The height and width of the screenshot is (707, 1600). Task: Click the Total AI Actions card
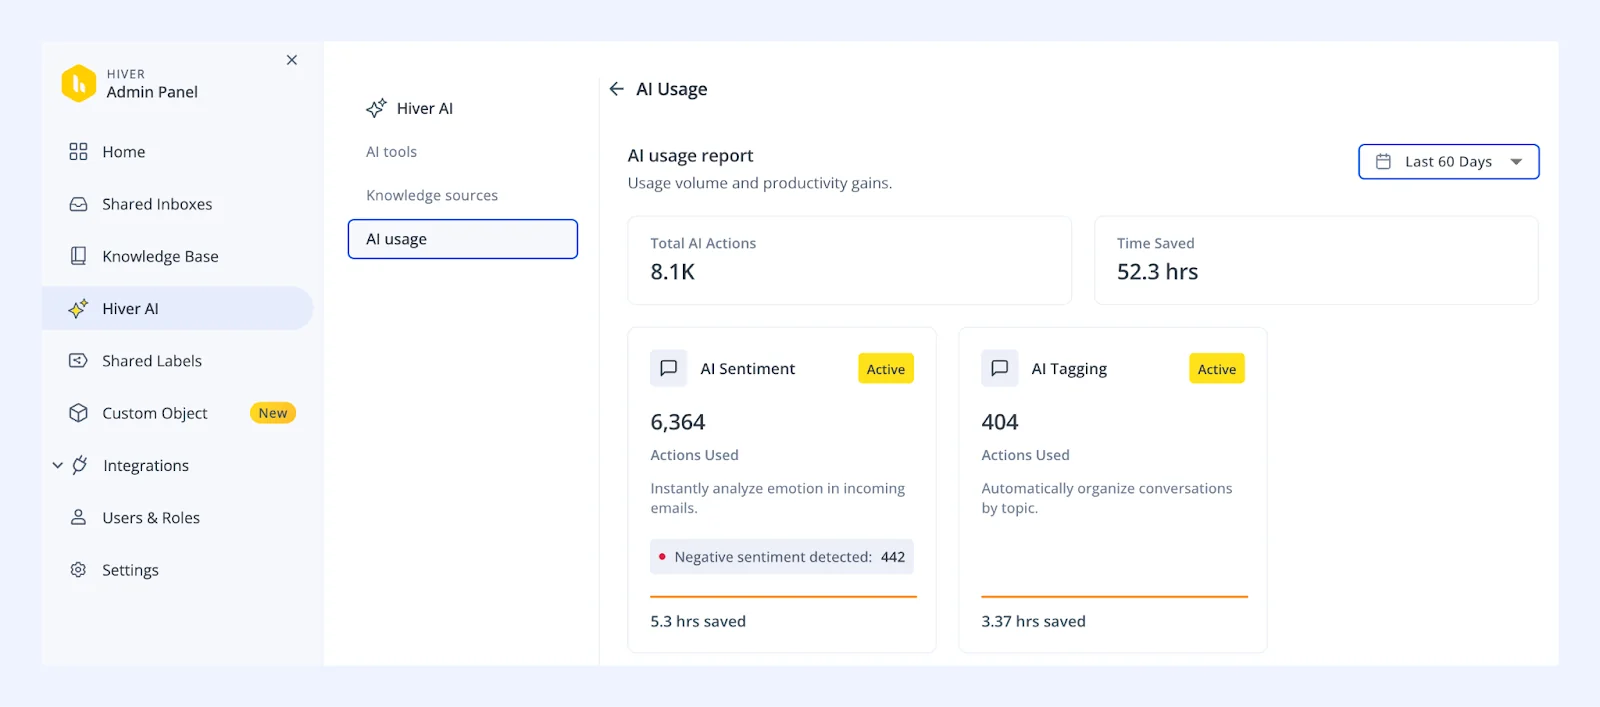click(850, 260)
